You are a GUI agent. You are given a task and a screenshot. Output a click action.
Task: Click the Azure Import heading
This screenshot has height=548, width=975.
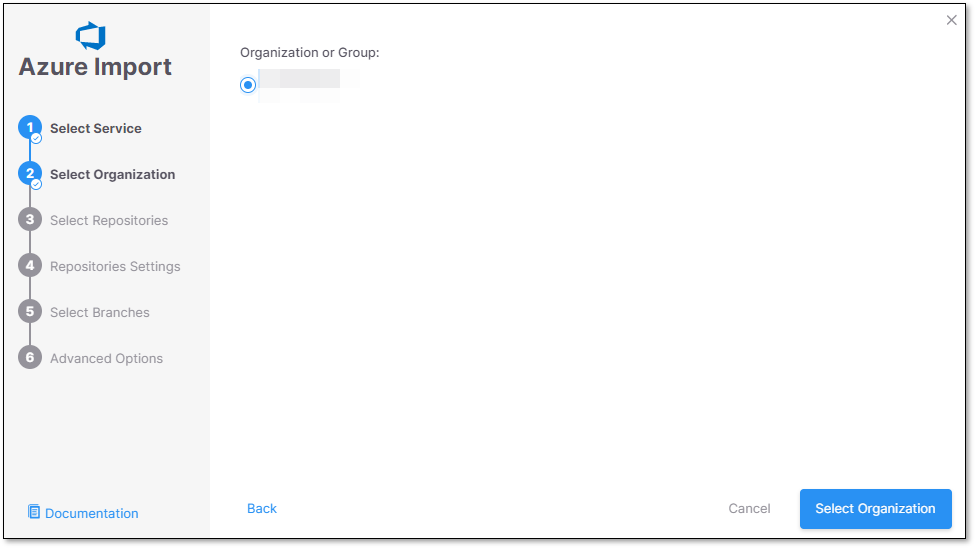coord(95,67)
